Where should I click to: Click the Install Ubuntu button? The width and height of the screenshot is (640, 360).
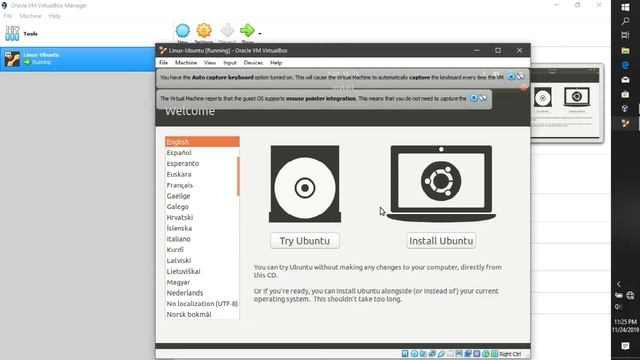tap(441, 241)
